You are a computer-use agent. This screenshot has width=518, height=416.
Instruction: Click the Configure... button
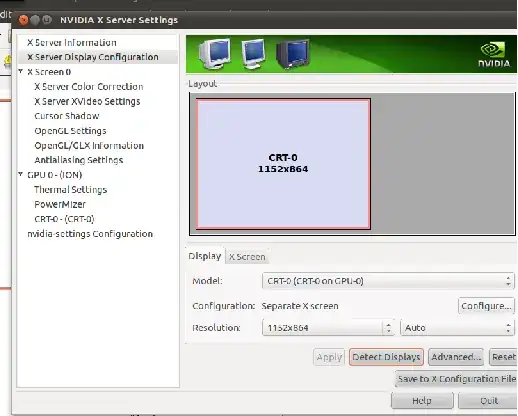point(486,306)
